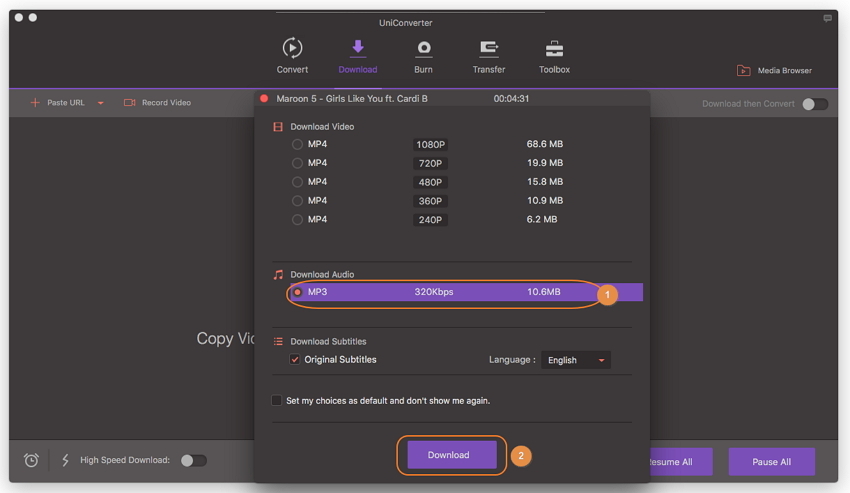Image resolution: width=850 pixels, height=493 pixels.
Task: Open the Toolbox section
Action: pyautogui.click(x=554, y=55)
